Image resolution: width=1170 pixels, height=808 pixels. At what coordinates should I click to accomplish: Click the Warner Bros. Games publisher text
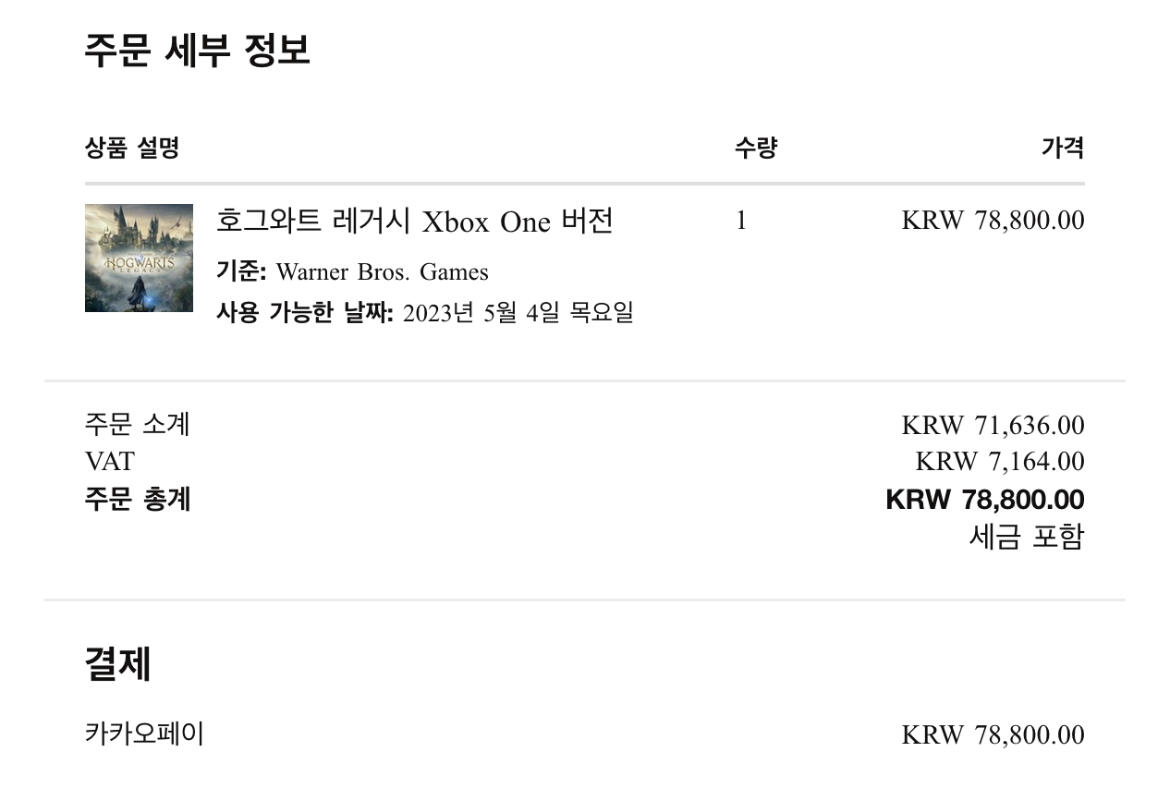[x=382, y=272]
